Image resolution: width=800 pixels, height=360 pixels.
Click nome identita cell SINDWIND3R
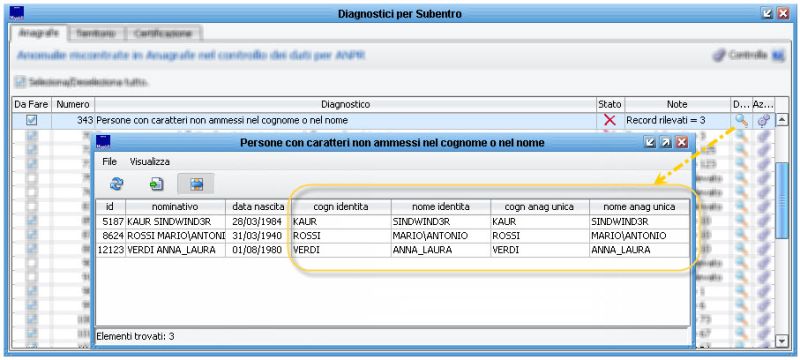tap(441, 222)
